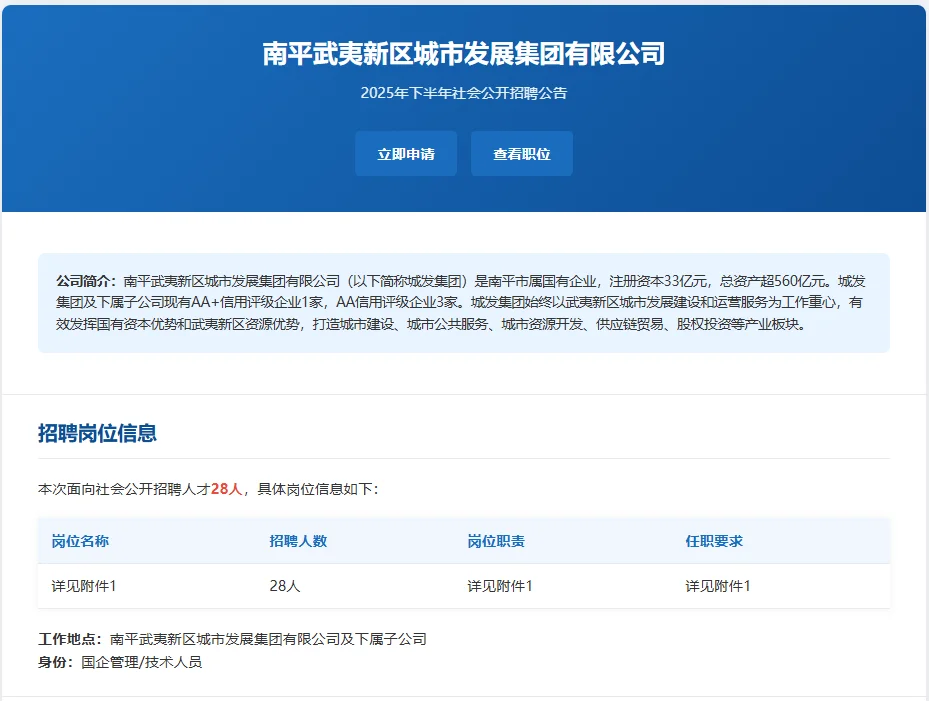This screenshot has height=701, width=929.
Task: Click the bottom blue footer bar
Action: coord(464,698)
